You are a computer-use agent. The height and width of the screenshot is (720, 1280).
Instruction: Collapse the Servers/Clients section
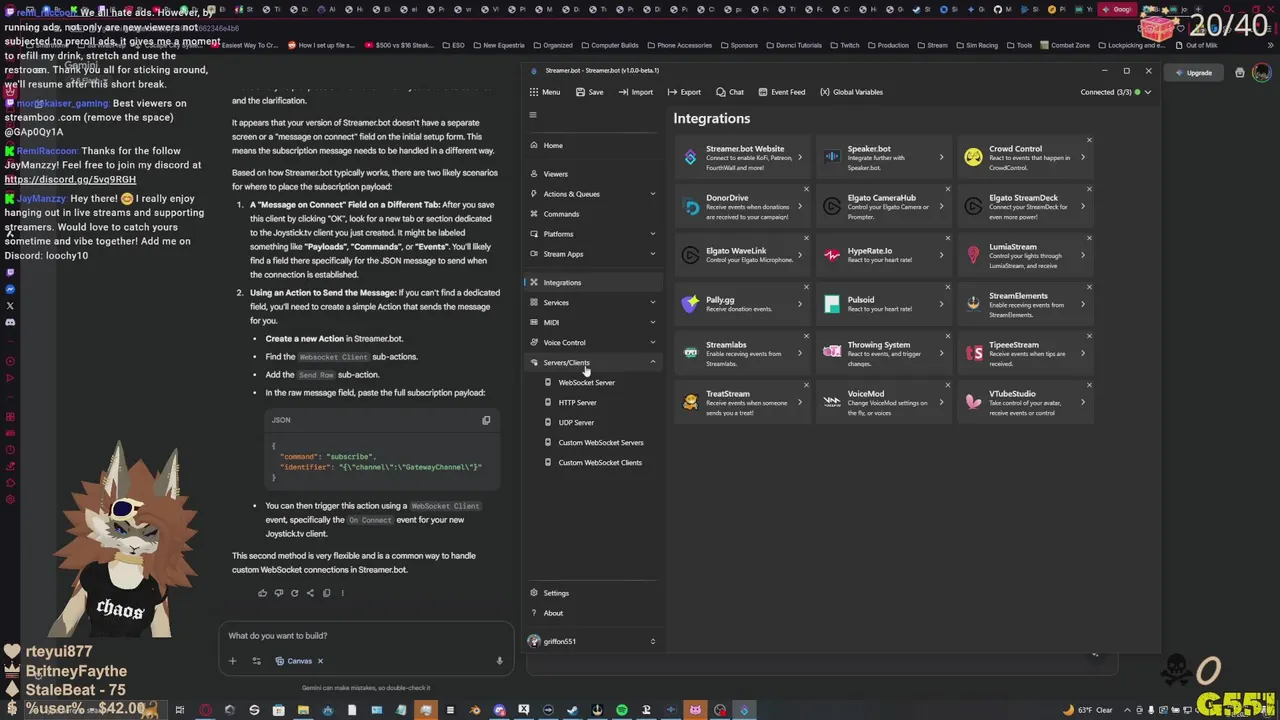click(592, 362)
